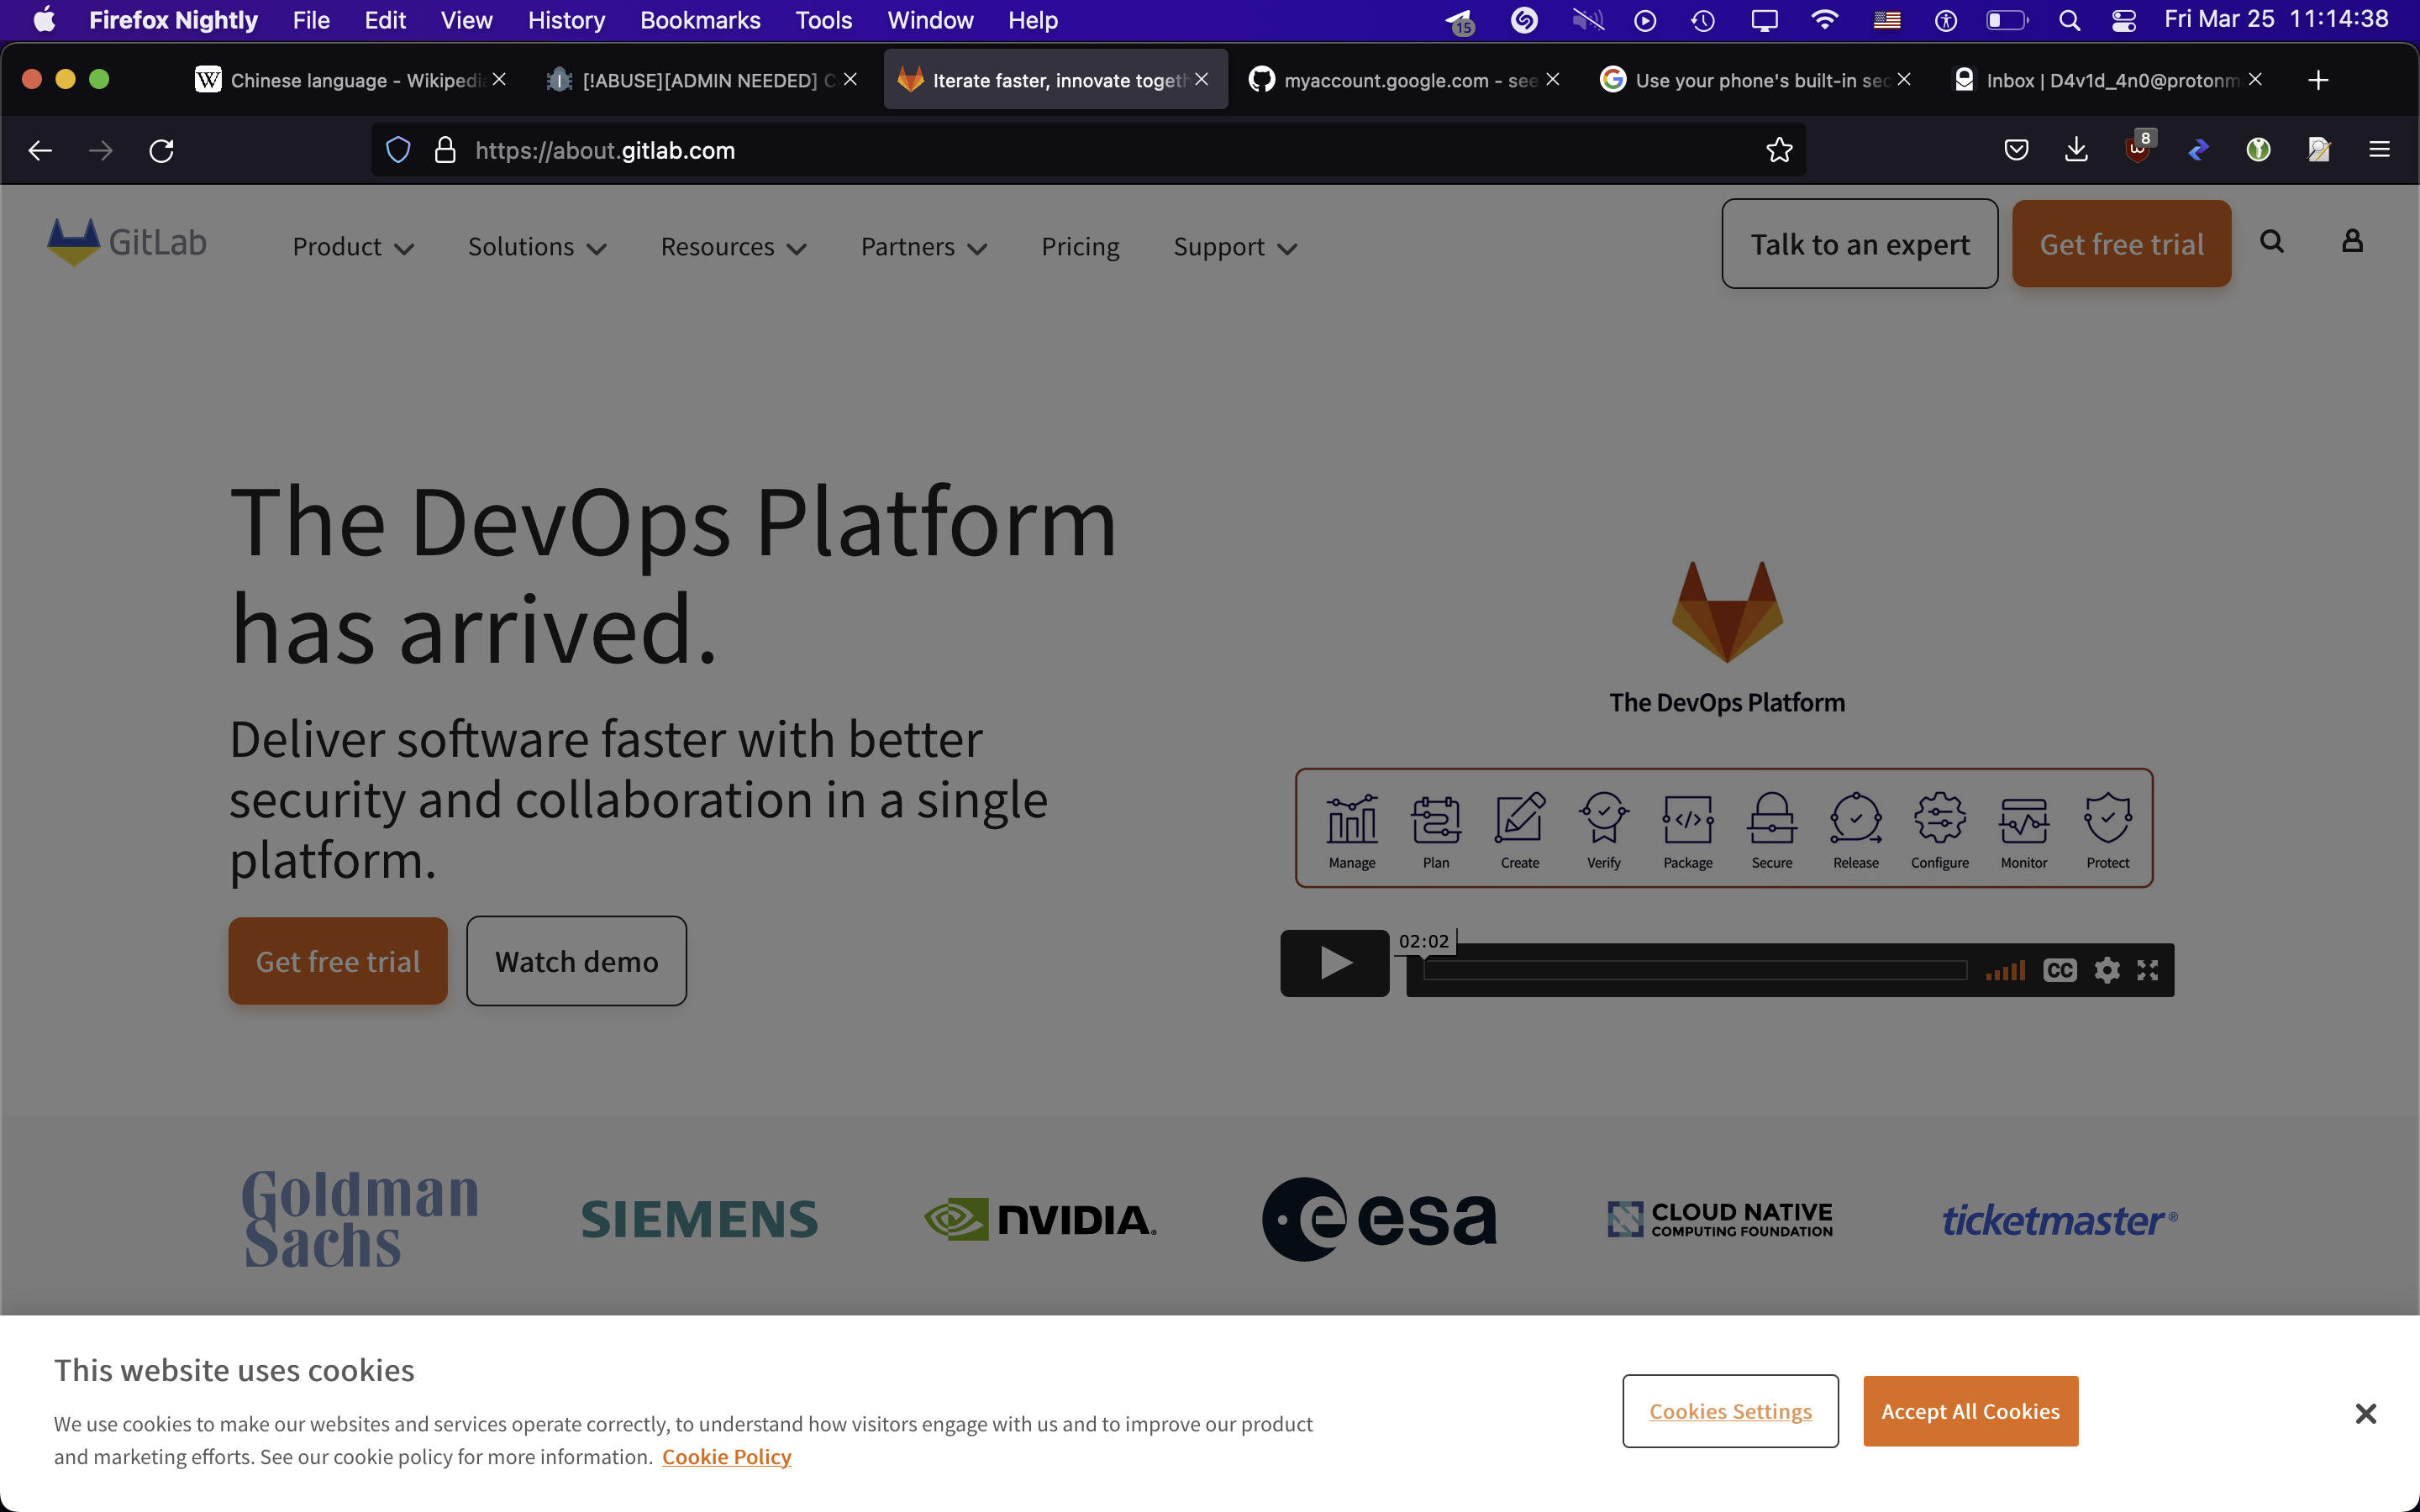Adjust the video volume bars

[x=2005, y=970]
